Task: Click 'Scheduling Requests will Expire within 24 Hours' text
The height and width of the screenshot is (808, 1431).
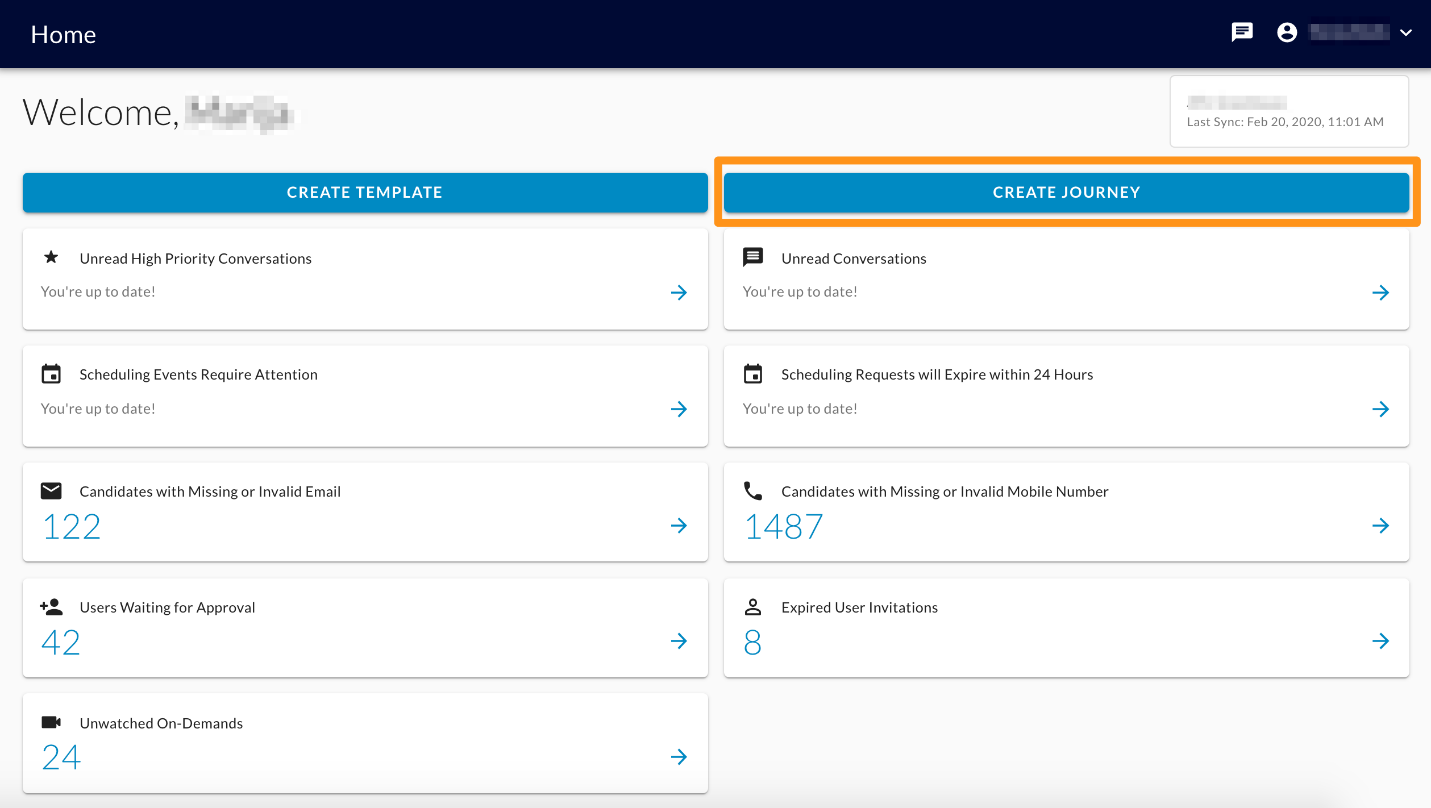Action: (937, 374)
